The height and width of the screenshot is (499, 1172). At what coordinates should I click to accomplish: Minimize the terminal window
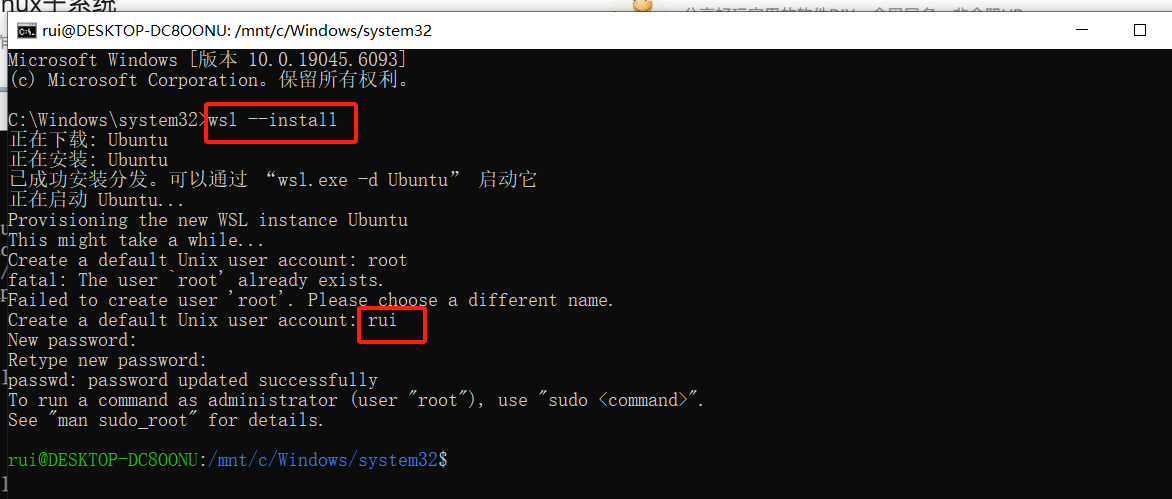[x=1082, y=31]
